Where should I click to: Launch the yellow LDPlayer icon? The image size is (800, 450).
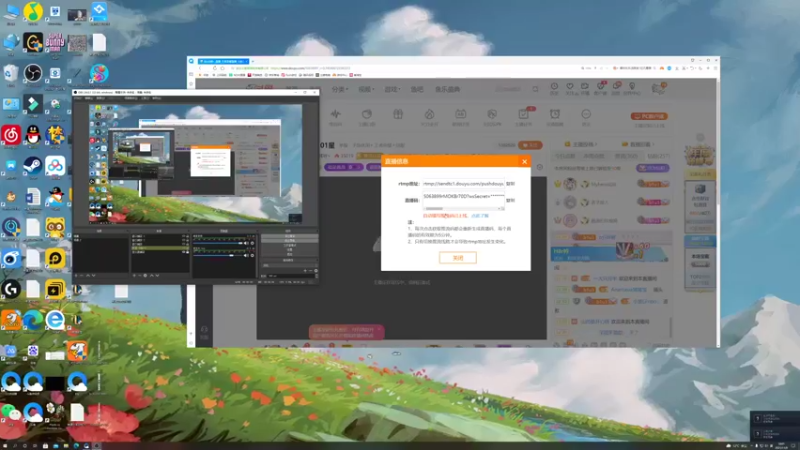click(55, 259)
